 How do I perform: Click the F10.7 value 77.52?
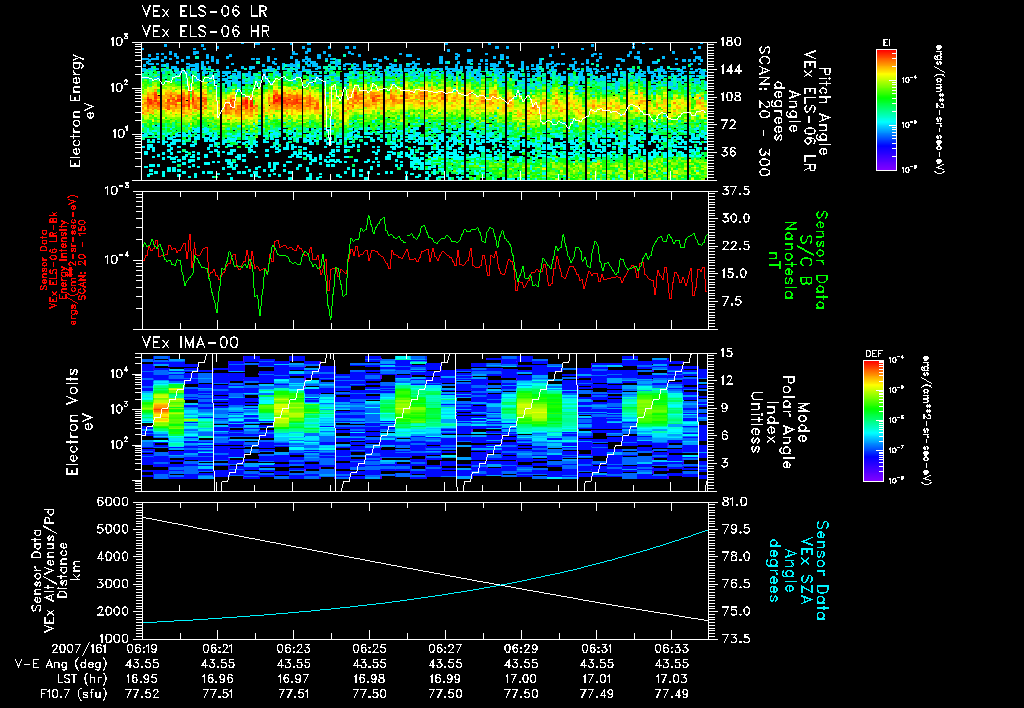click(142, 694)
